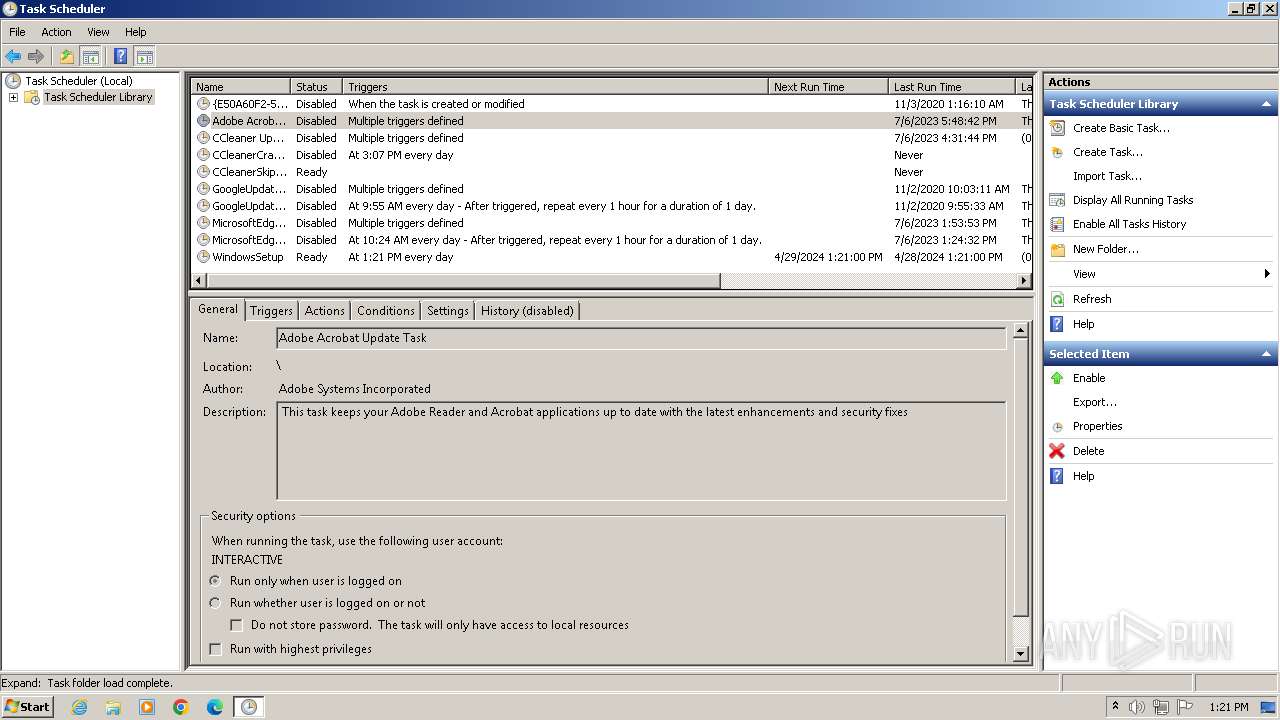Viewport: 1280px width, 720px height.
Task: Click the New Folder icon
Action: 1057,249
